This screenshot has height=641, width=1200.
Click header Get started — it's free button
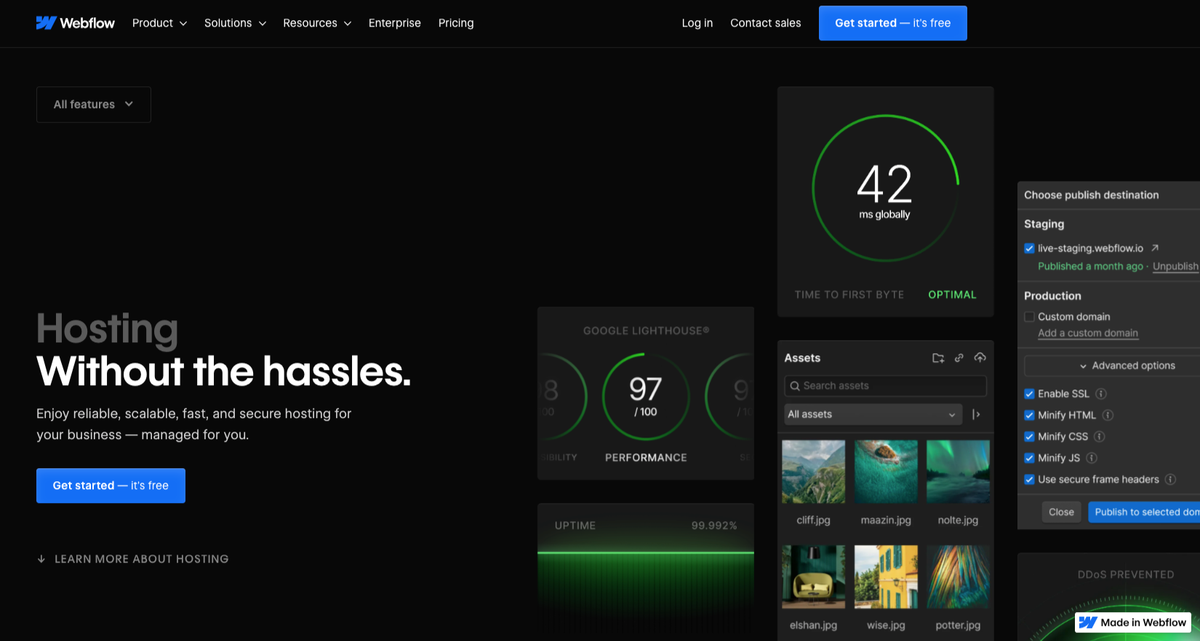892,23
